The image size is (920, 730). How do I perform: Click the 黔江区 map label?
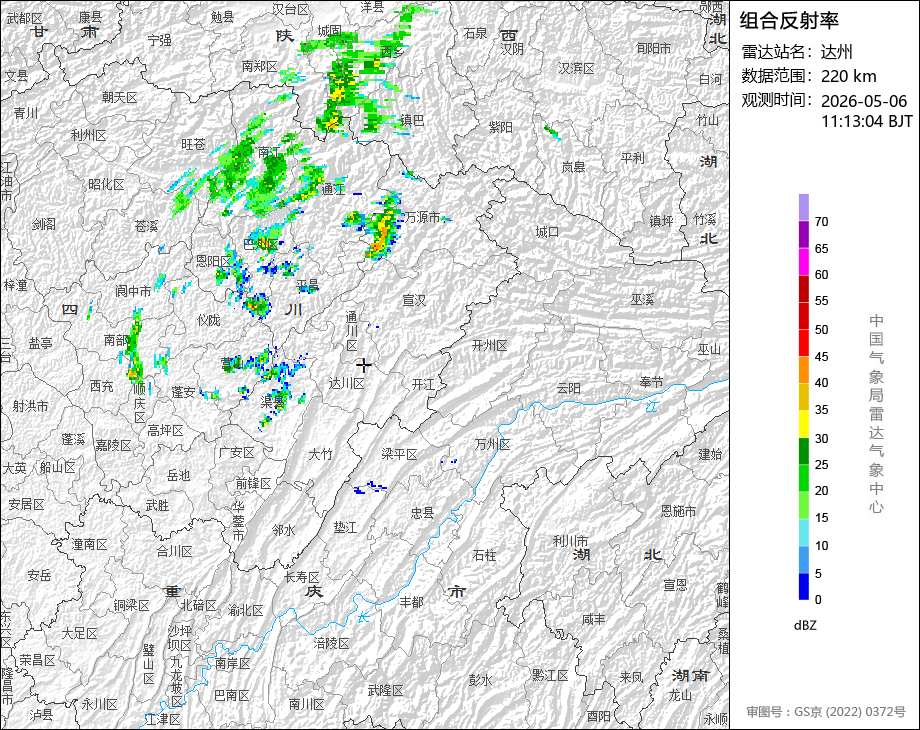[x=550, y=675]
